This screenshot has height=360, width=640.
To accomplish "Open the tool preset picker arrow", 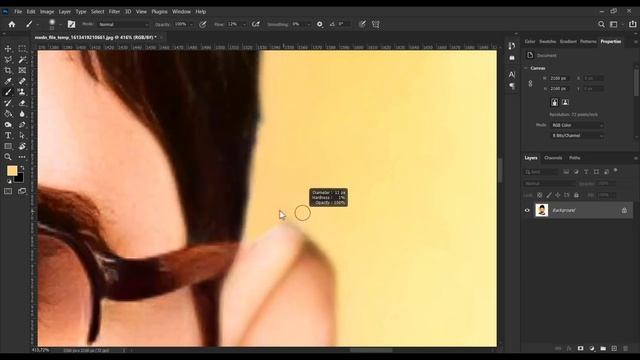I will pos(38,25).
